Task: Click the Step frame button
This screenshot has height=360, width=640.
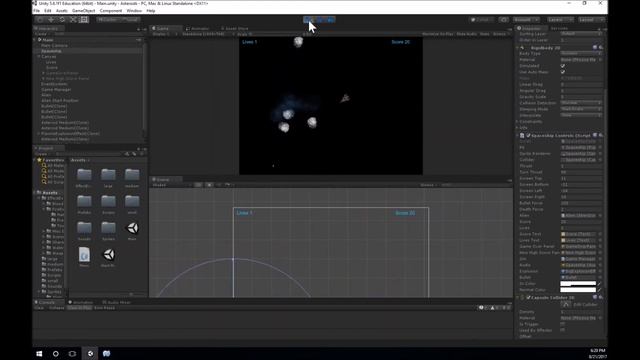Action: (331, 20)
